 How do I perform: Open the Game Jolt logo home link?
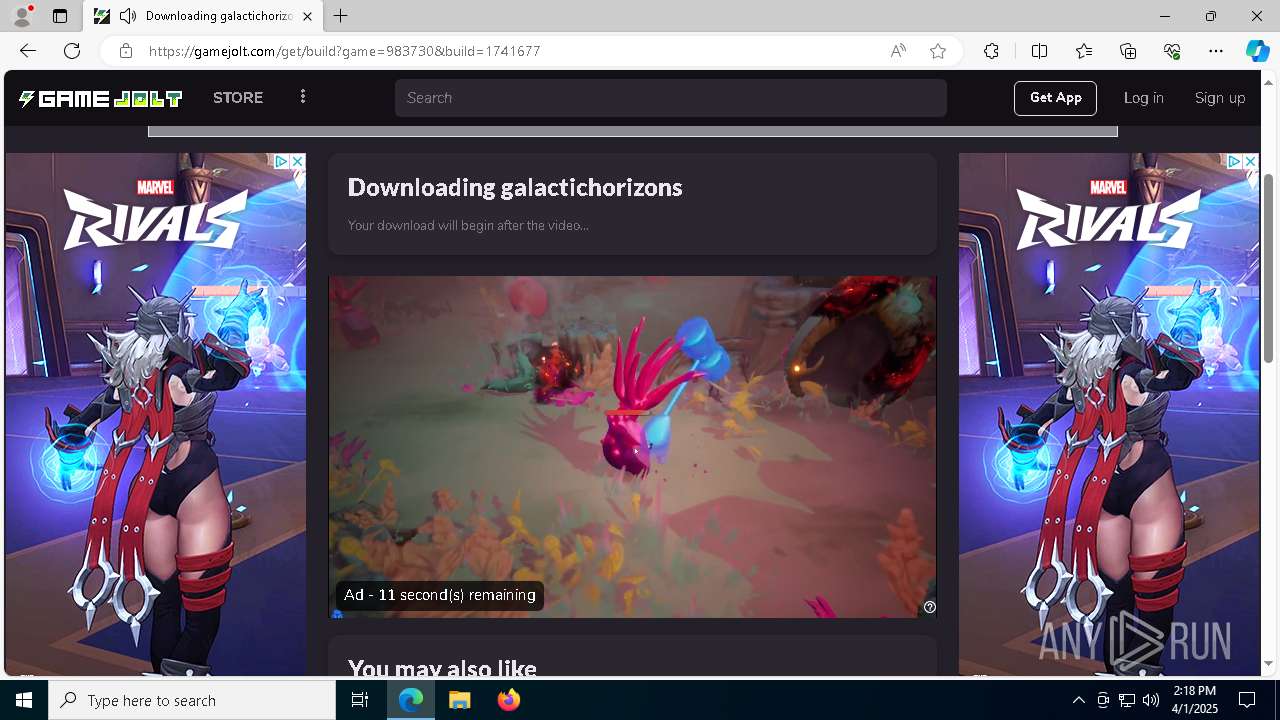[100, 98]
